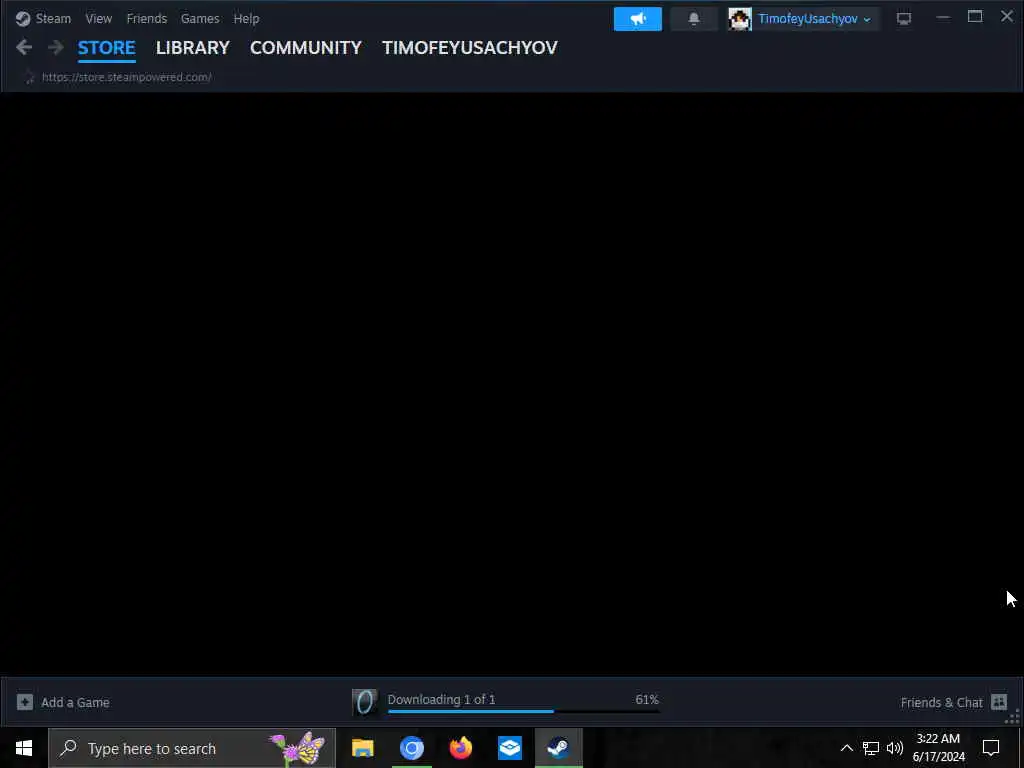Click the user avatar picture

pos(740,19)
